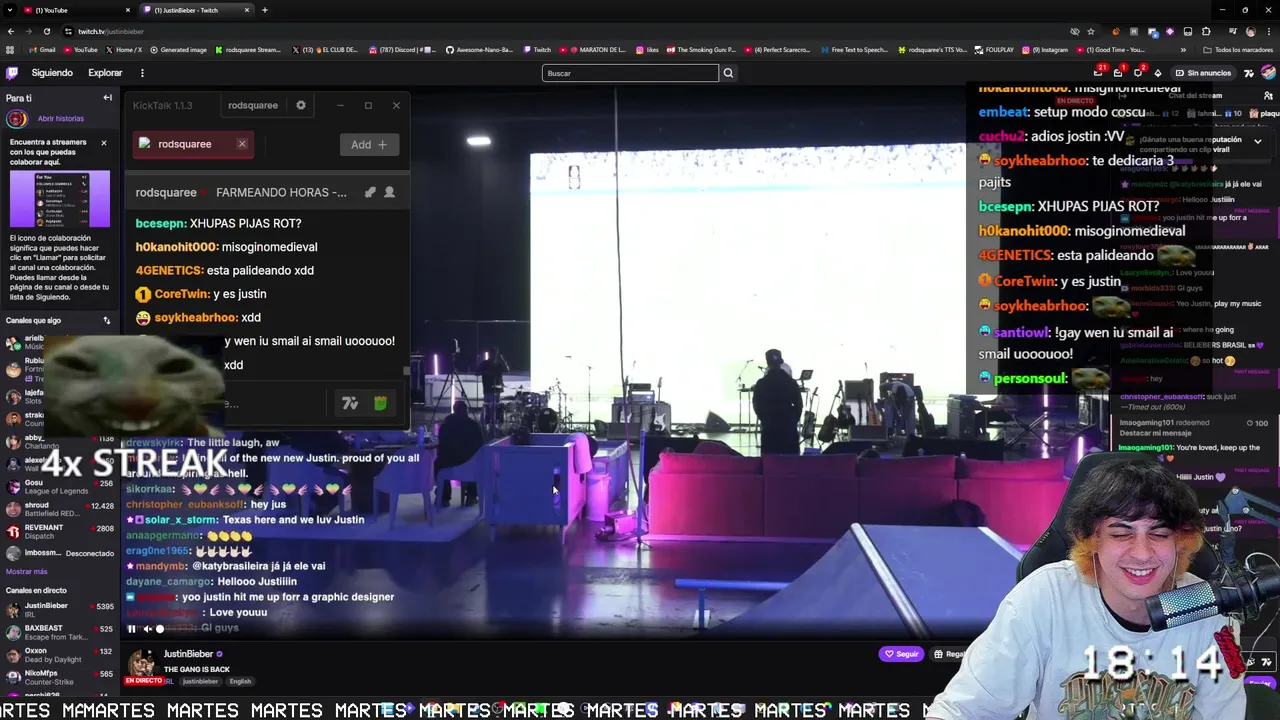Click the Twitch logo home icon
1280x720 pixels.
[12, 73]
